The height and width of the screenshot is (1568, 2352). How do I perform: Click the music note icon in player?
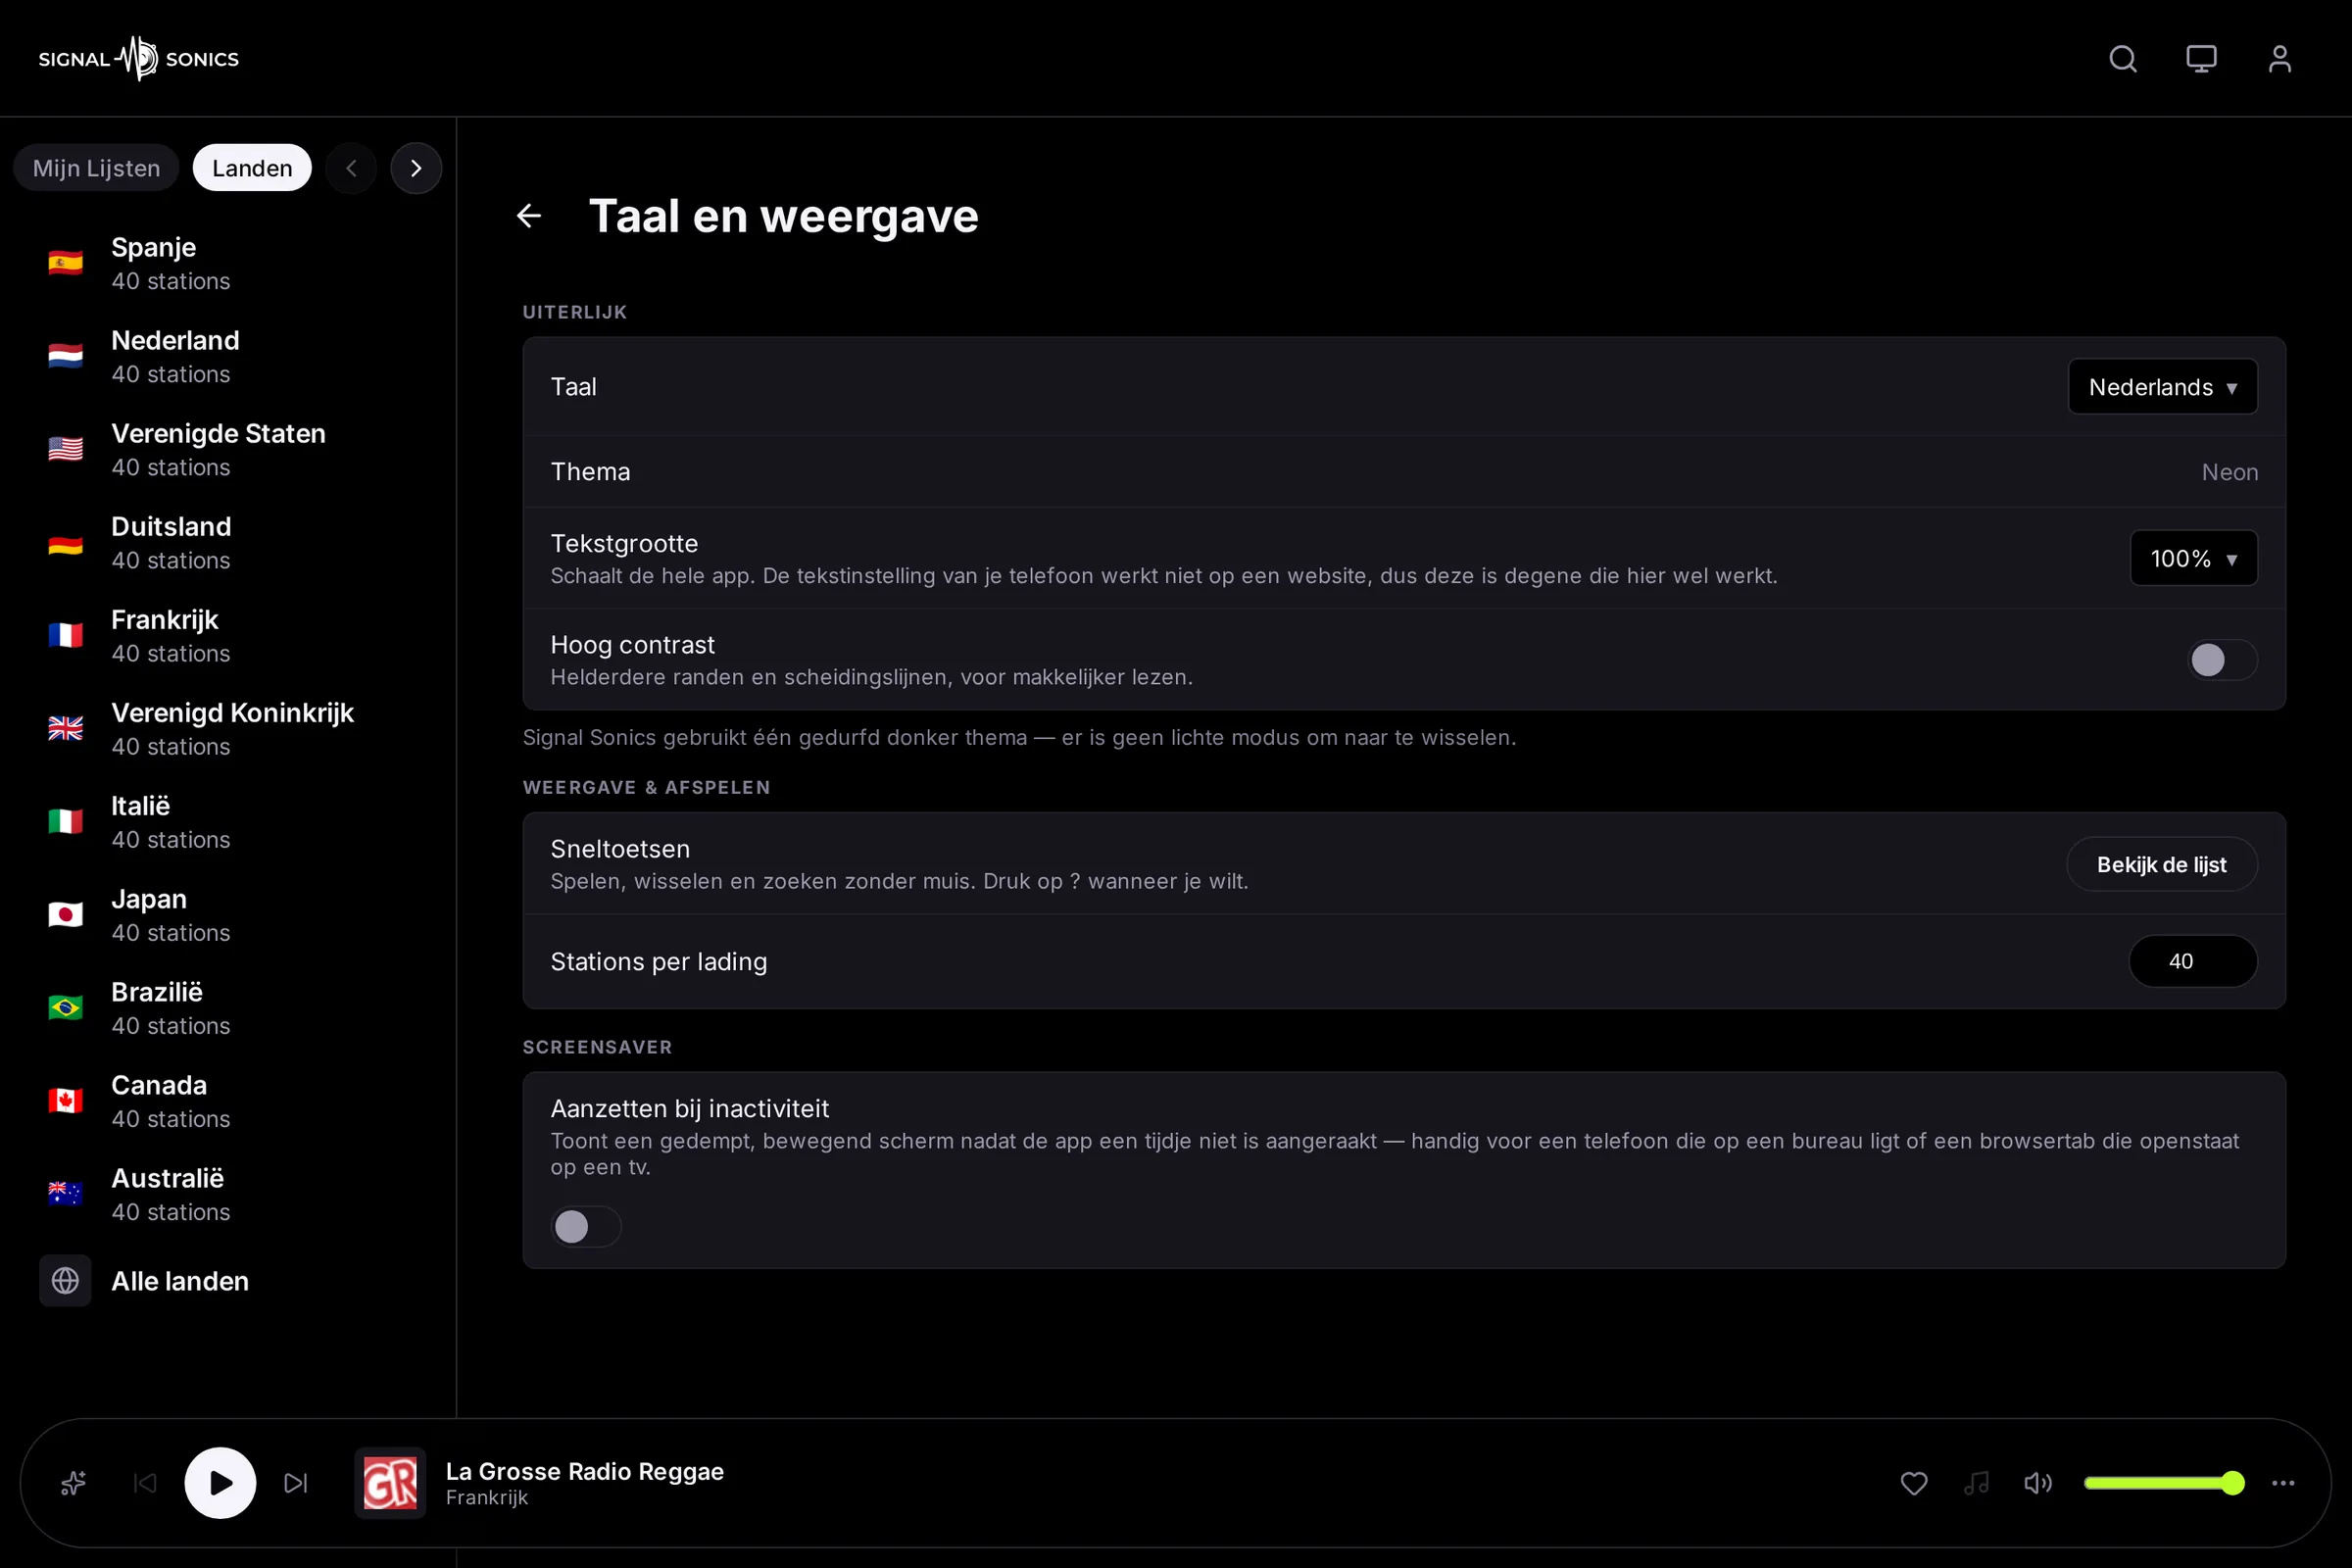1976,1483
